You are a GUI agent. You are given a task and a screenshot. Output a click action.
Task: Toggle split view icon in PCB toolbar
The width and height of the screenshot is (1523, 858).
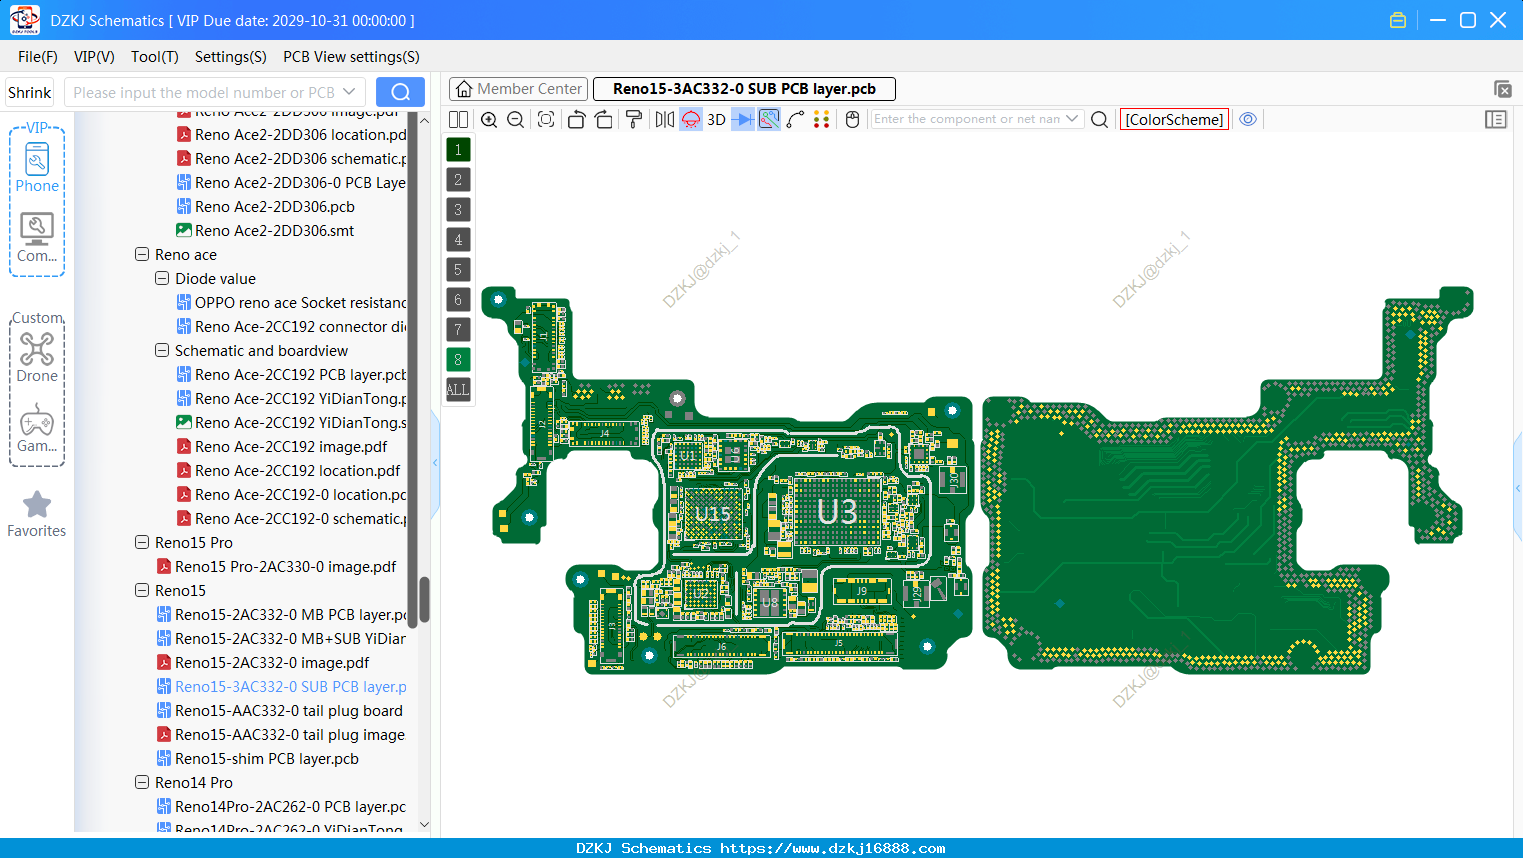(x=458, y=119)
